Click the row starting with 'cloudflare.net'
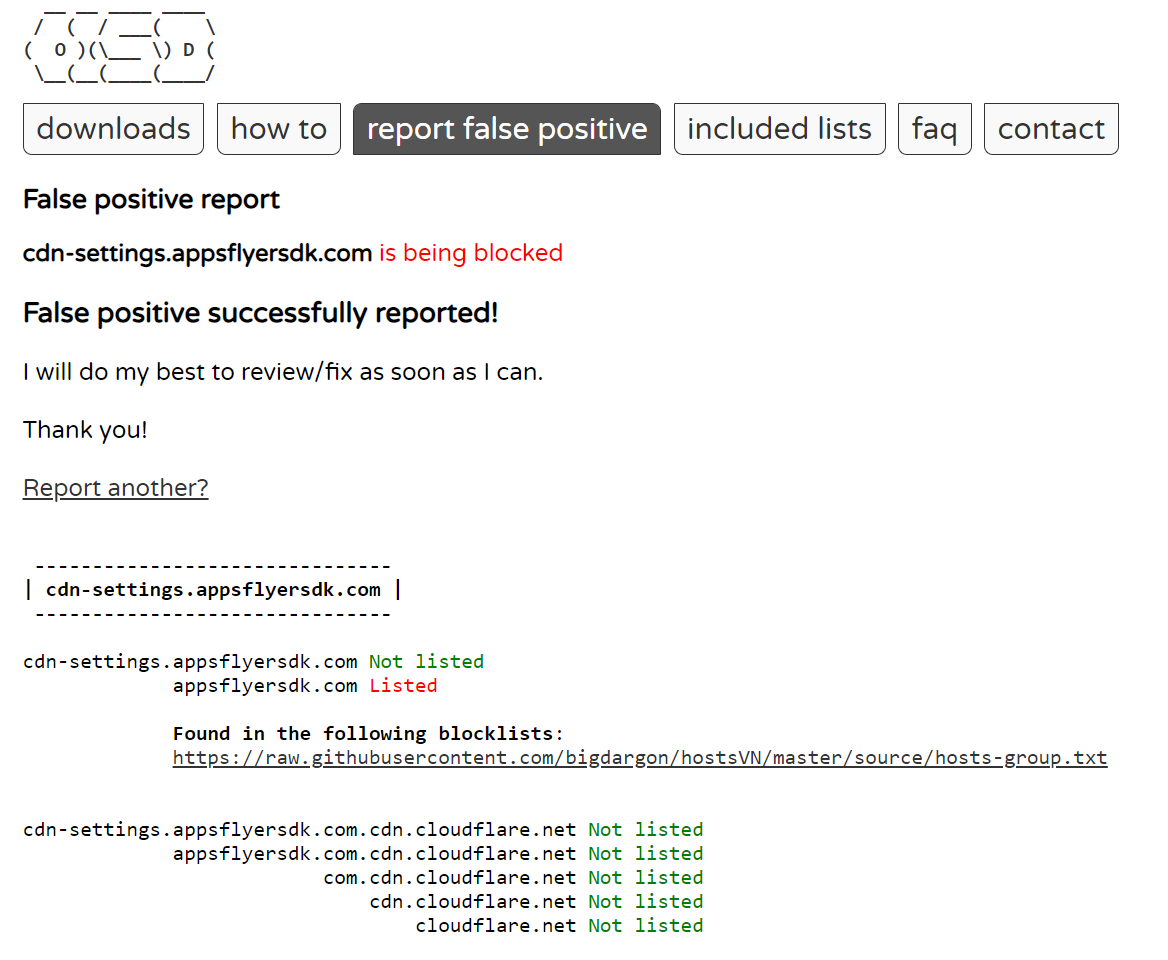 [x=559, y=926]
